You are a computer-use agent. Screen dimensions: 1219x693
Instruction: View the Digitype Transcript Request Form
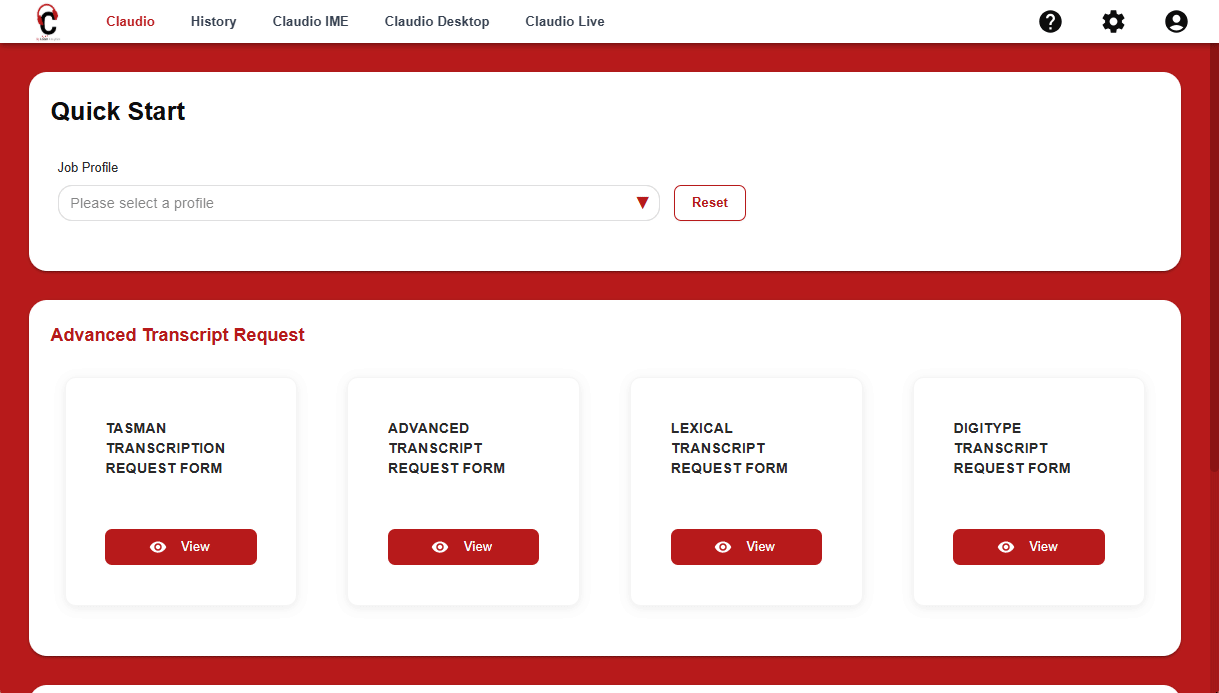(x=1029, y=547)
